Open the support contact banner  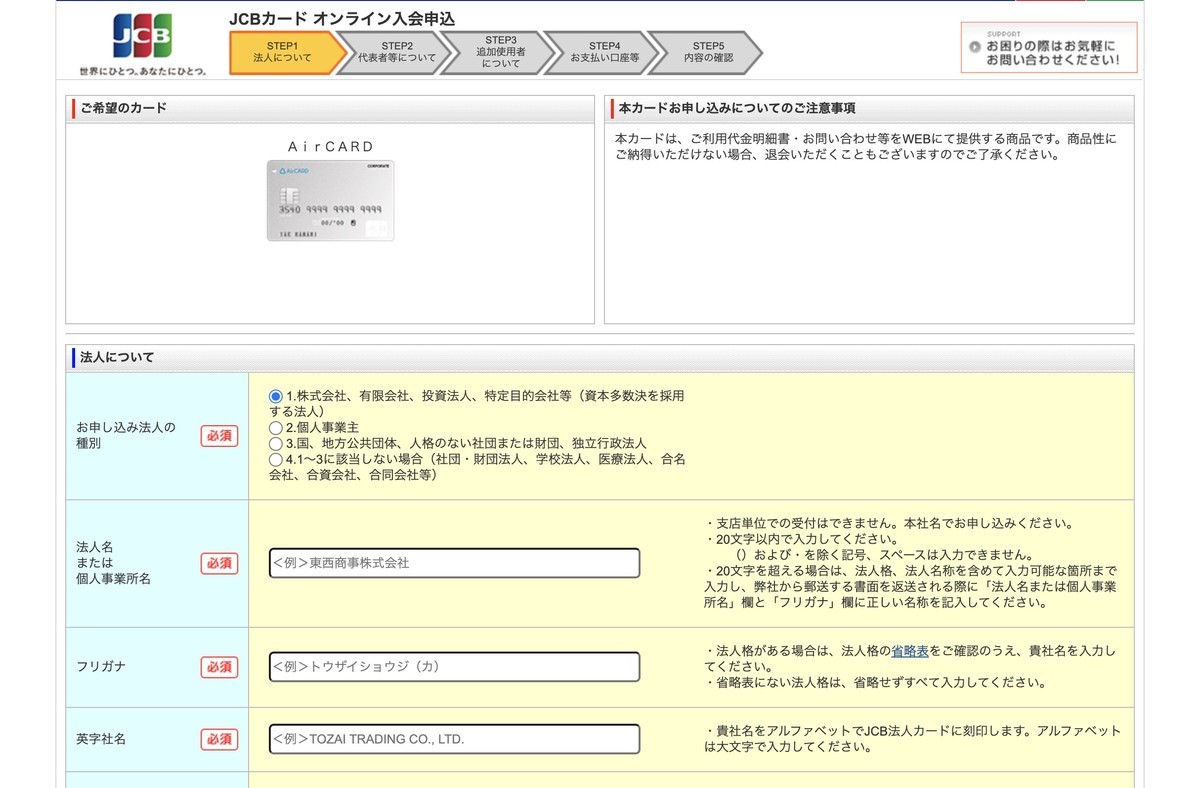tap(1049, 47)
